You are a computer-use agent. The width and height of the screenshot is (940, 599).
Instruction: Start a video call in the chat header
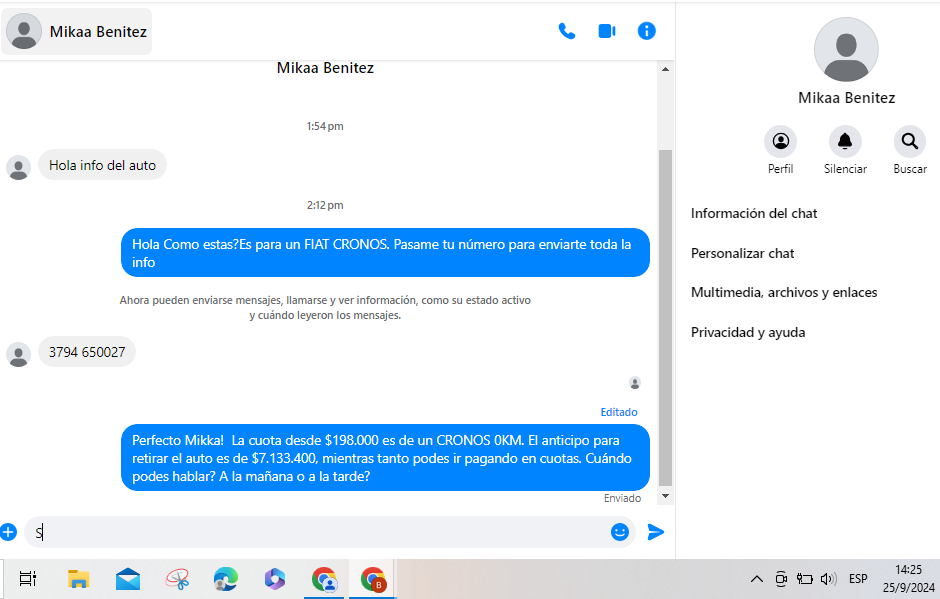(x=607, y=31)
